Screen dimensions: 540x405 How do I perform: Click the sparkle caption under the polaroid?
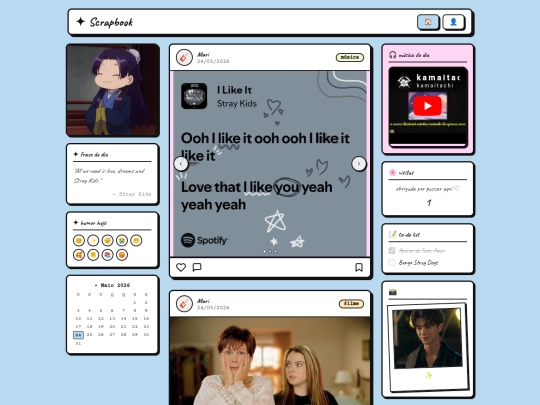(429, 375)
